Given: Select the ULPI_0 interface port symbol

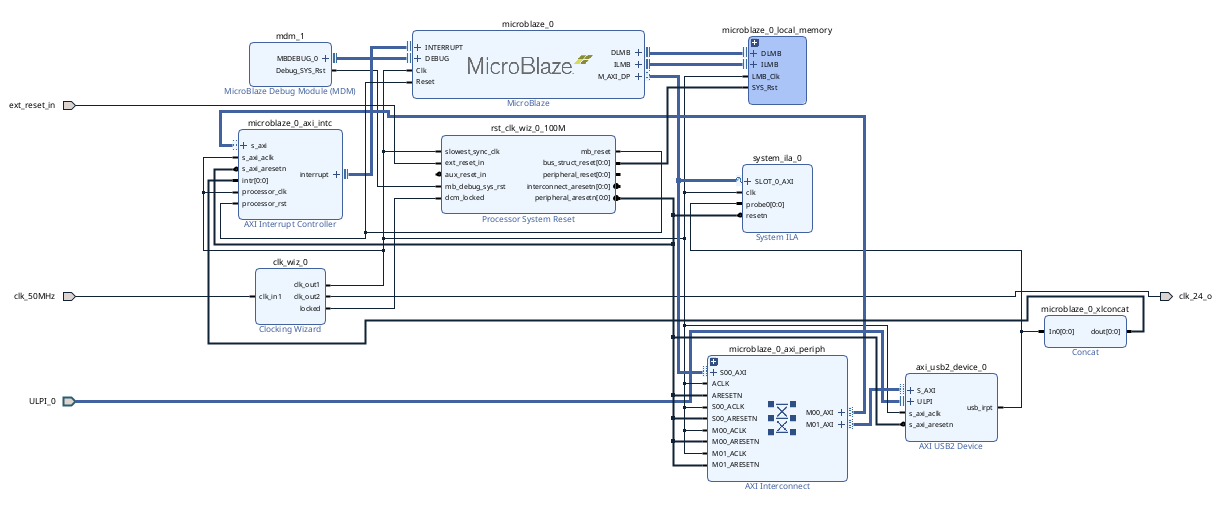Looking at the screenshot, I should click(69, 402).
